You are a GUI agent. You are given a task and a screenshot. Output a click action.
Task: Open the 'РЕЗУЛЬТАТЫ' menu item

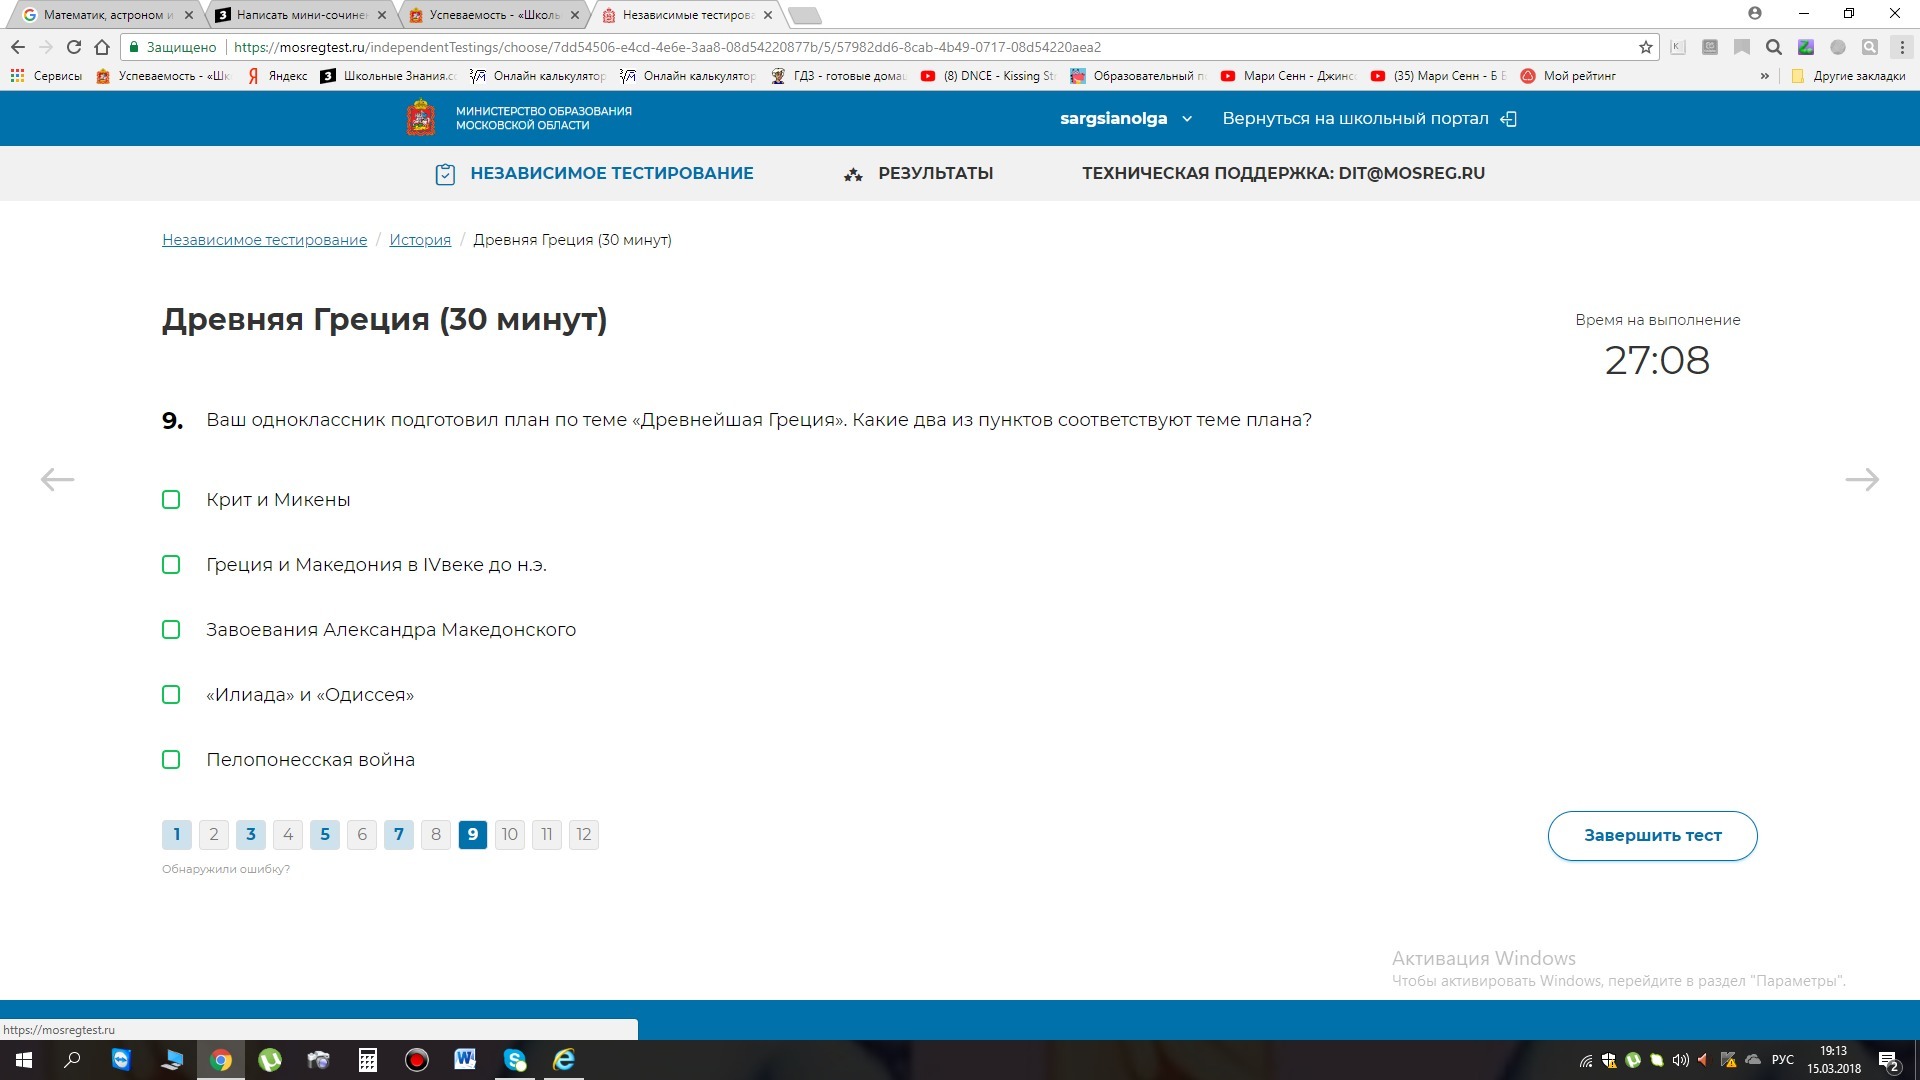click(935, 174)
